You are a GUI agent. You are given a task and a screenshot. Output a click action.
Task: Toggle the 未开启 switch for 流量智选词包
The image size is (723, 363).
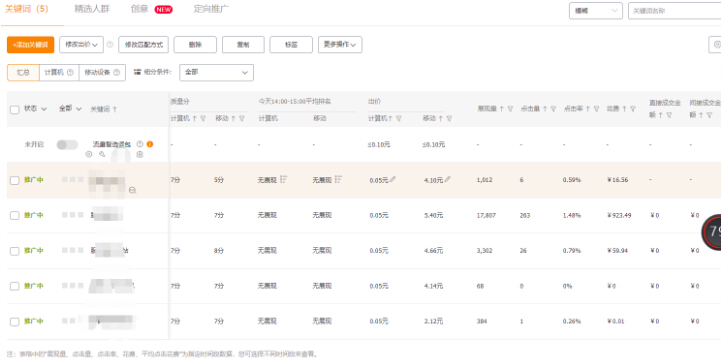(67, 145)
